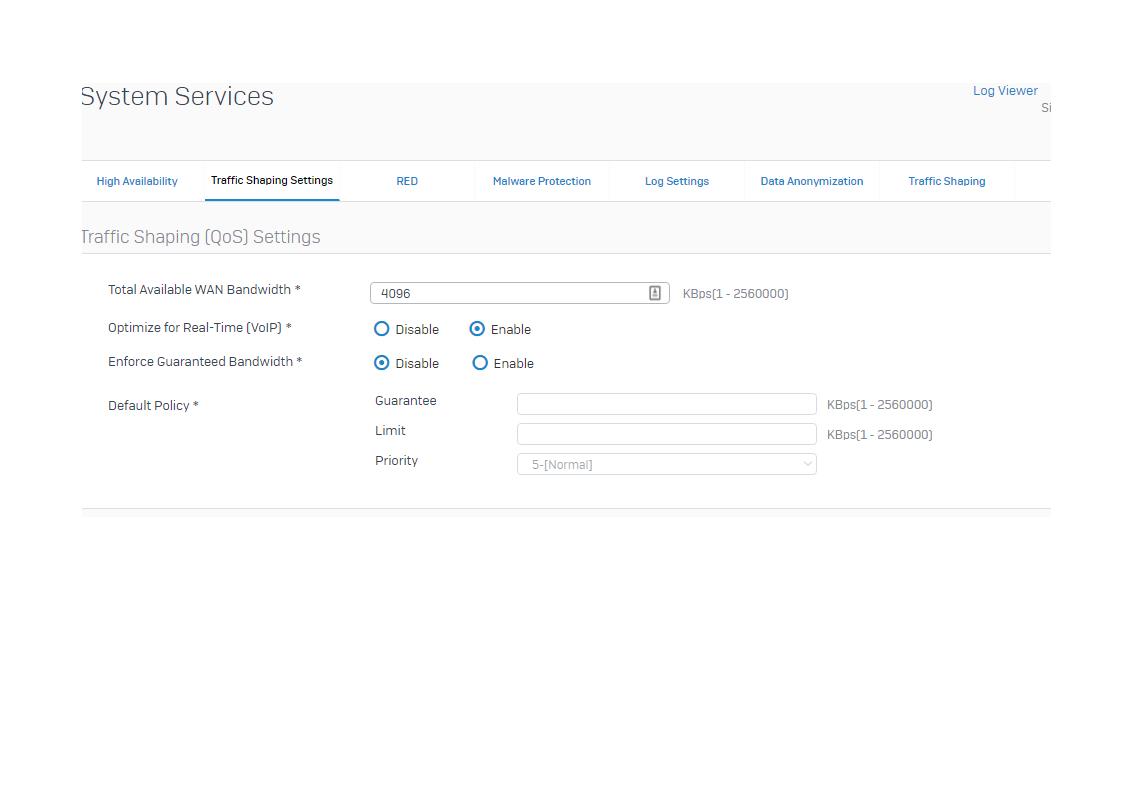Viewport: 1122px width, 793px height.
Task: Click the Total Available WAN Bandwidth field
Action: [519, 293]
